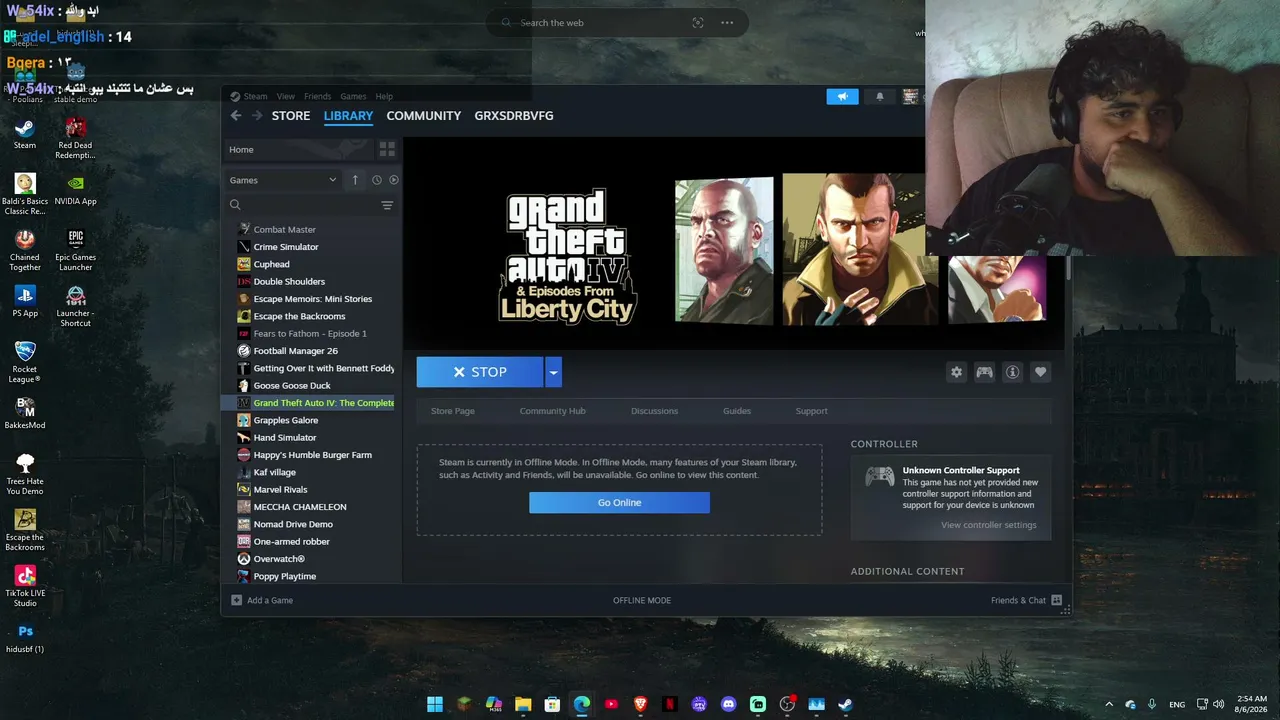
Task: Click Add a Game
Action: (262, 600)
